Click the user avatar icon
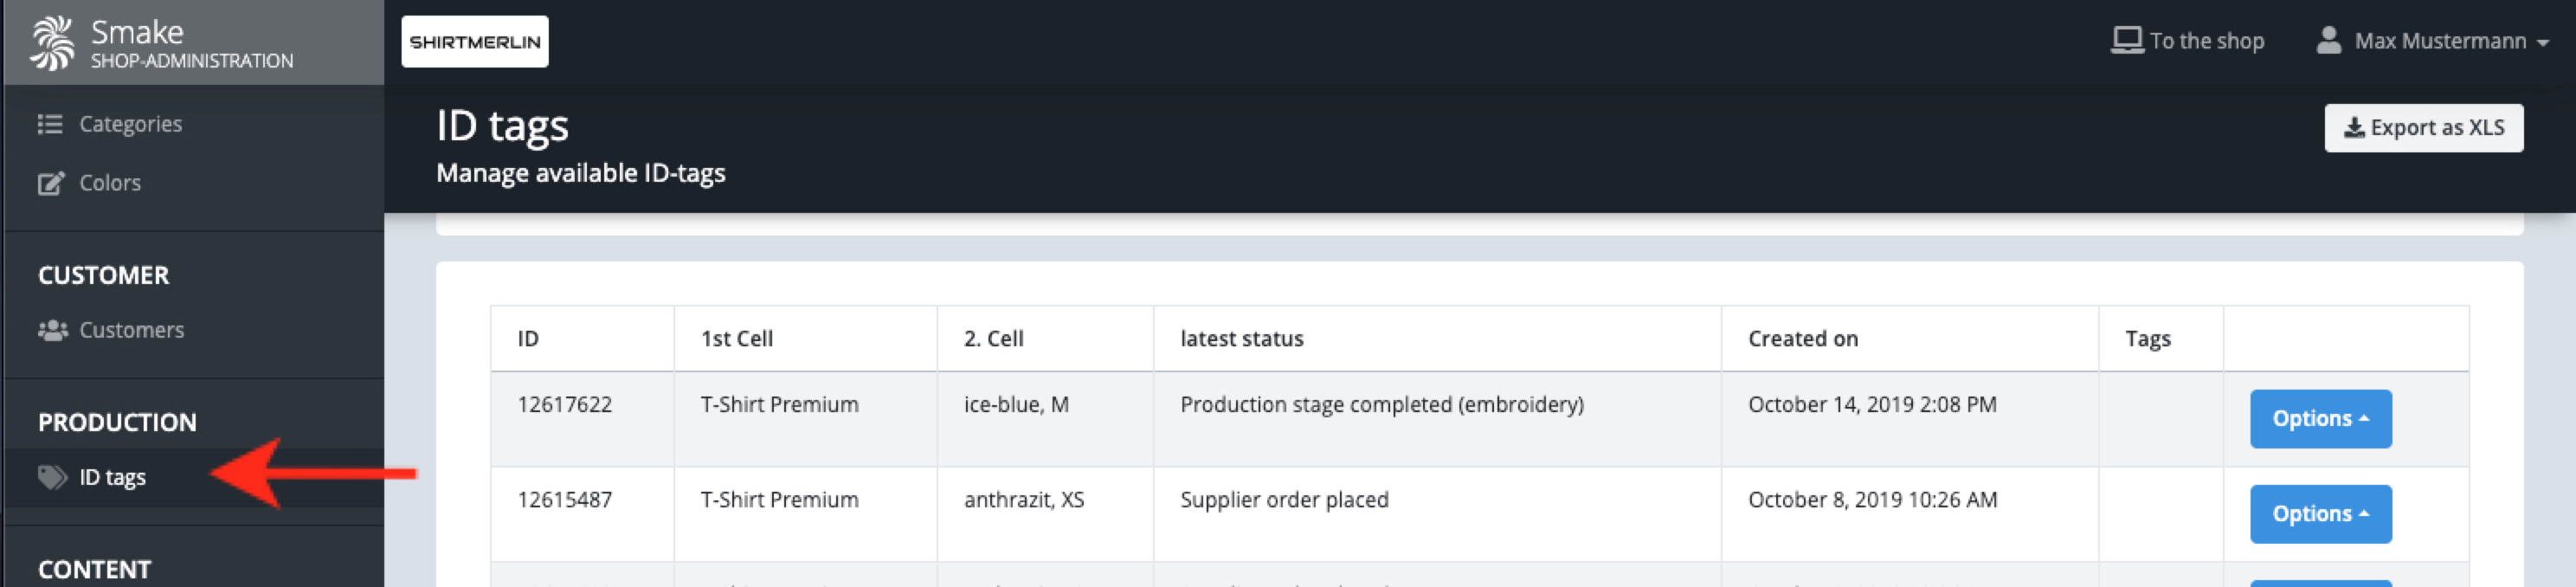 pos(2328,41)
